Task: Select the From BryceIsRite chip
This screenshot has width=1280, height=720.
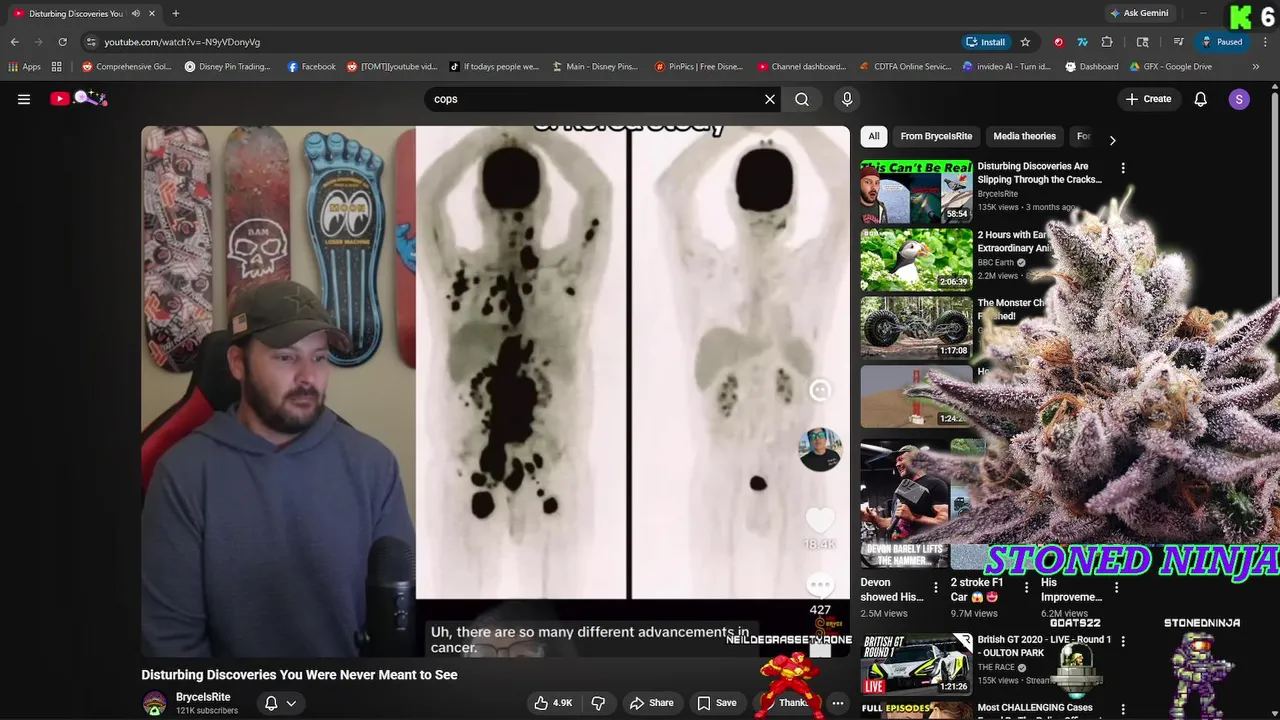Action: 936,136
